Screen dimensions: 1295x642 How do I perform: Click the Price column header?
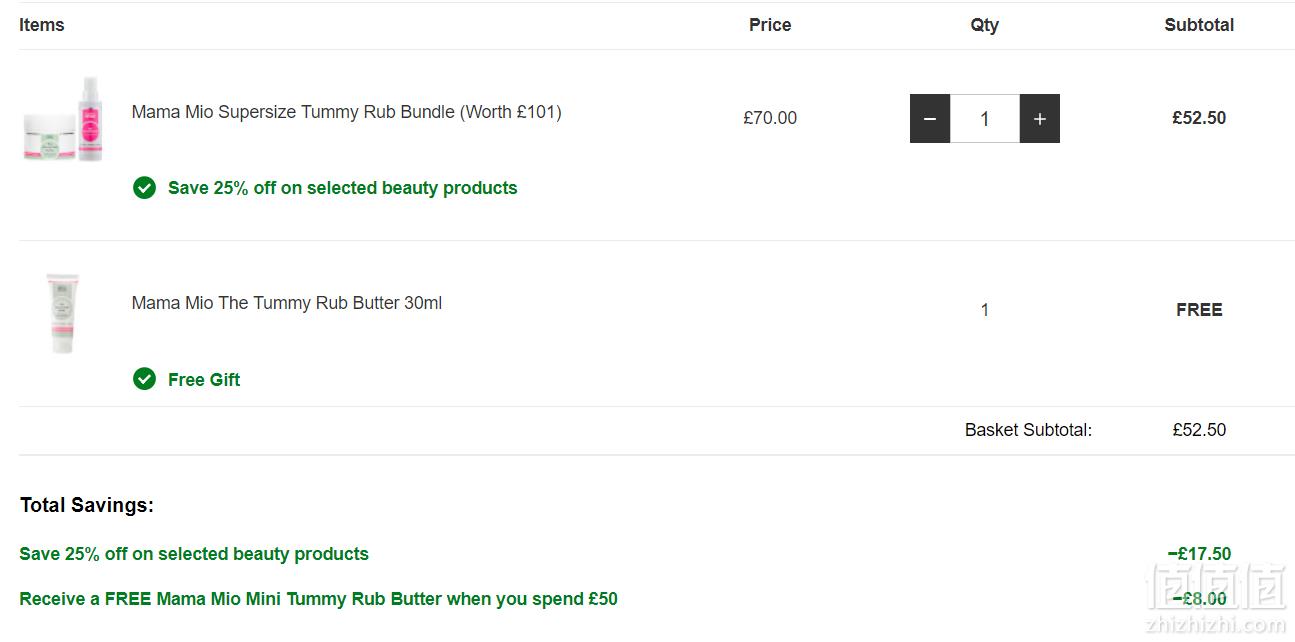(770, 25)
